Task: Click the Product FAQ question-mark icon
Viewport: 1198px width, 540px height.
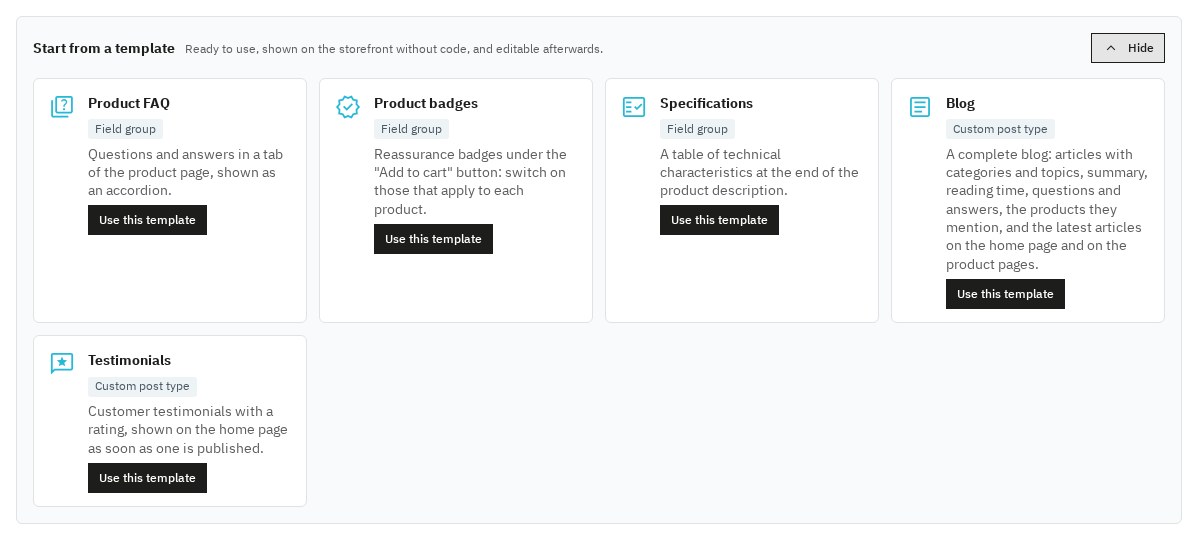Action: click(62, 107)
